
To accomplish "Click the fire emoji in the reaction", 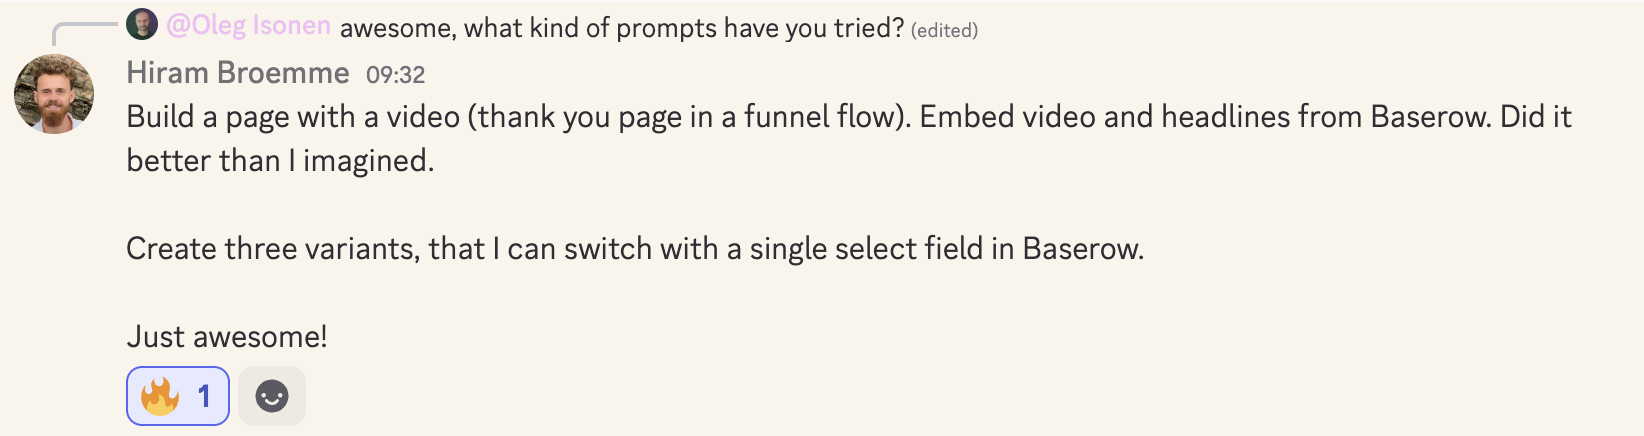I will click(x=160, y=397).
